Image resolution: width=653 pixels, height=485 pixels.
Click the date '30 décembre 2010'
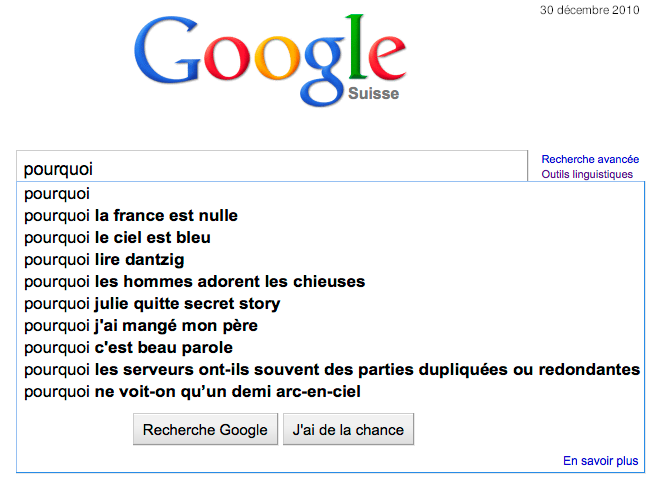(x=589, y=11)
